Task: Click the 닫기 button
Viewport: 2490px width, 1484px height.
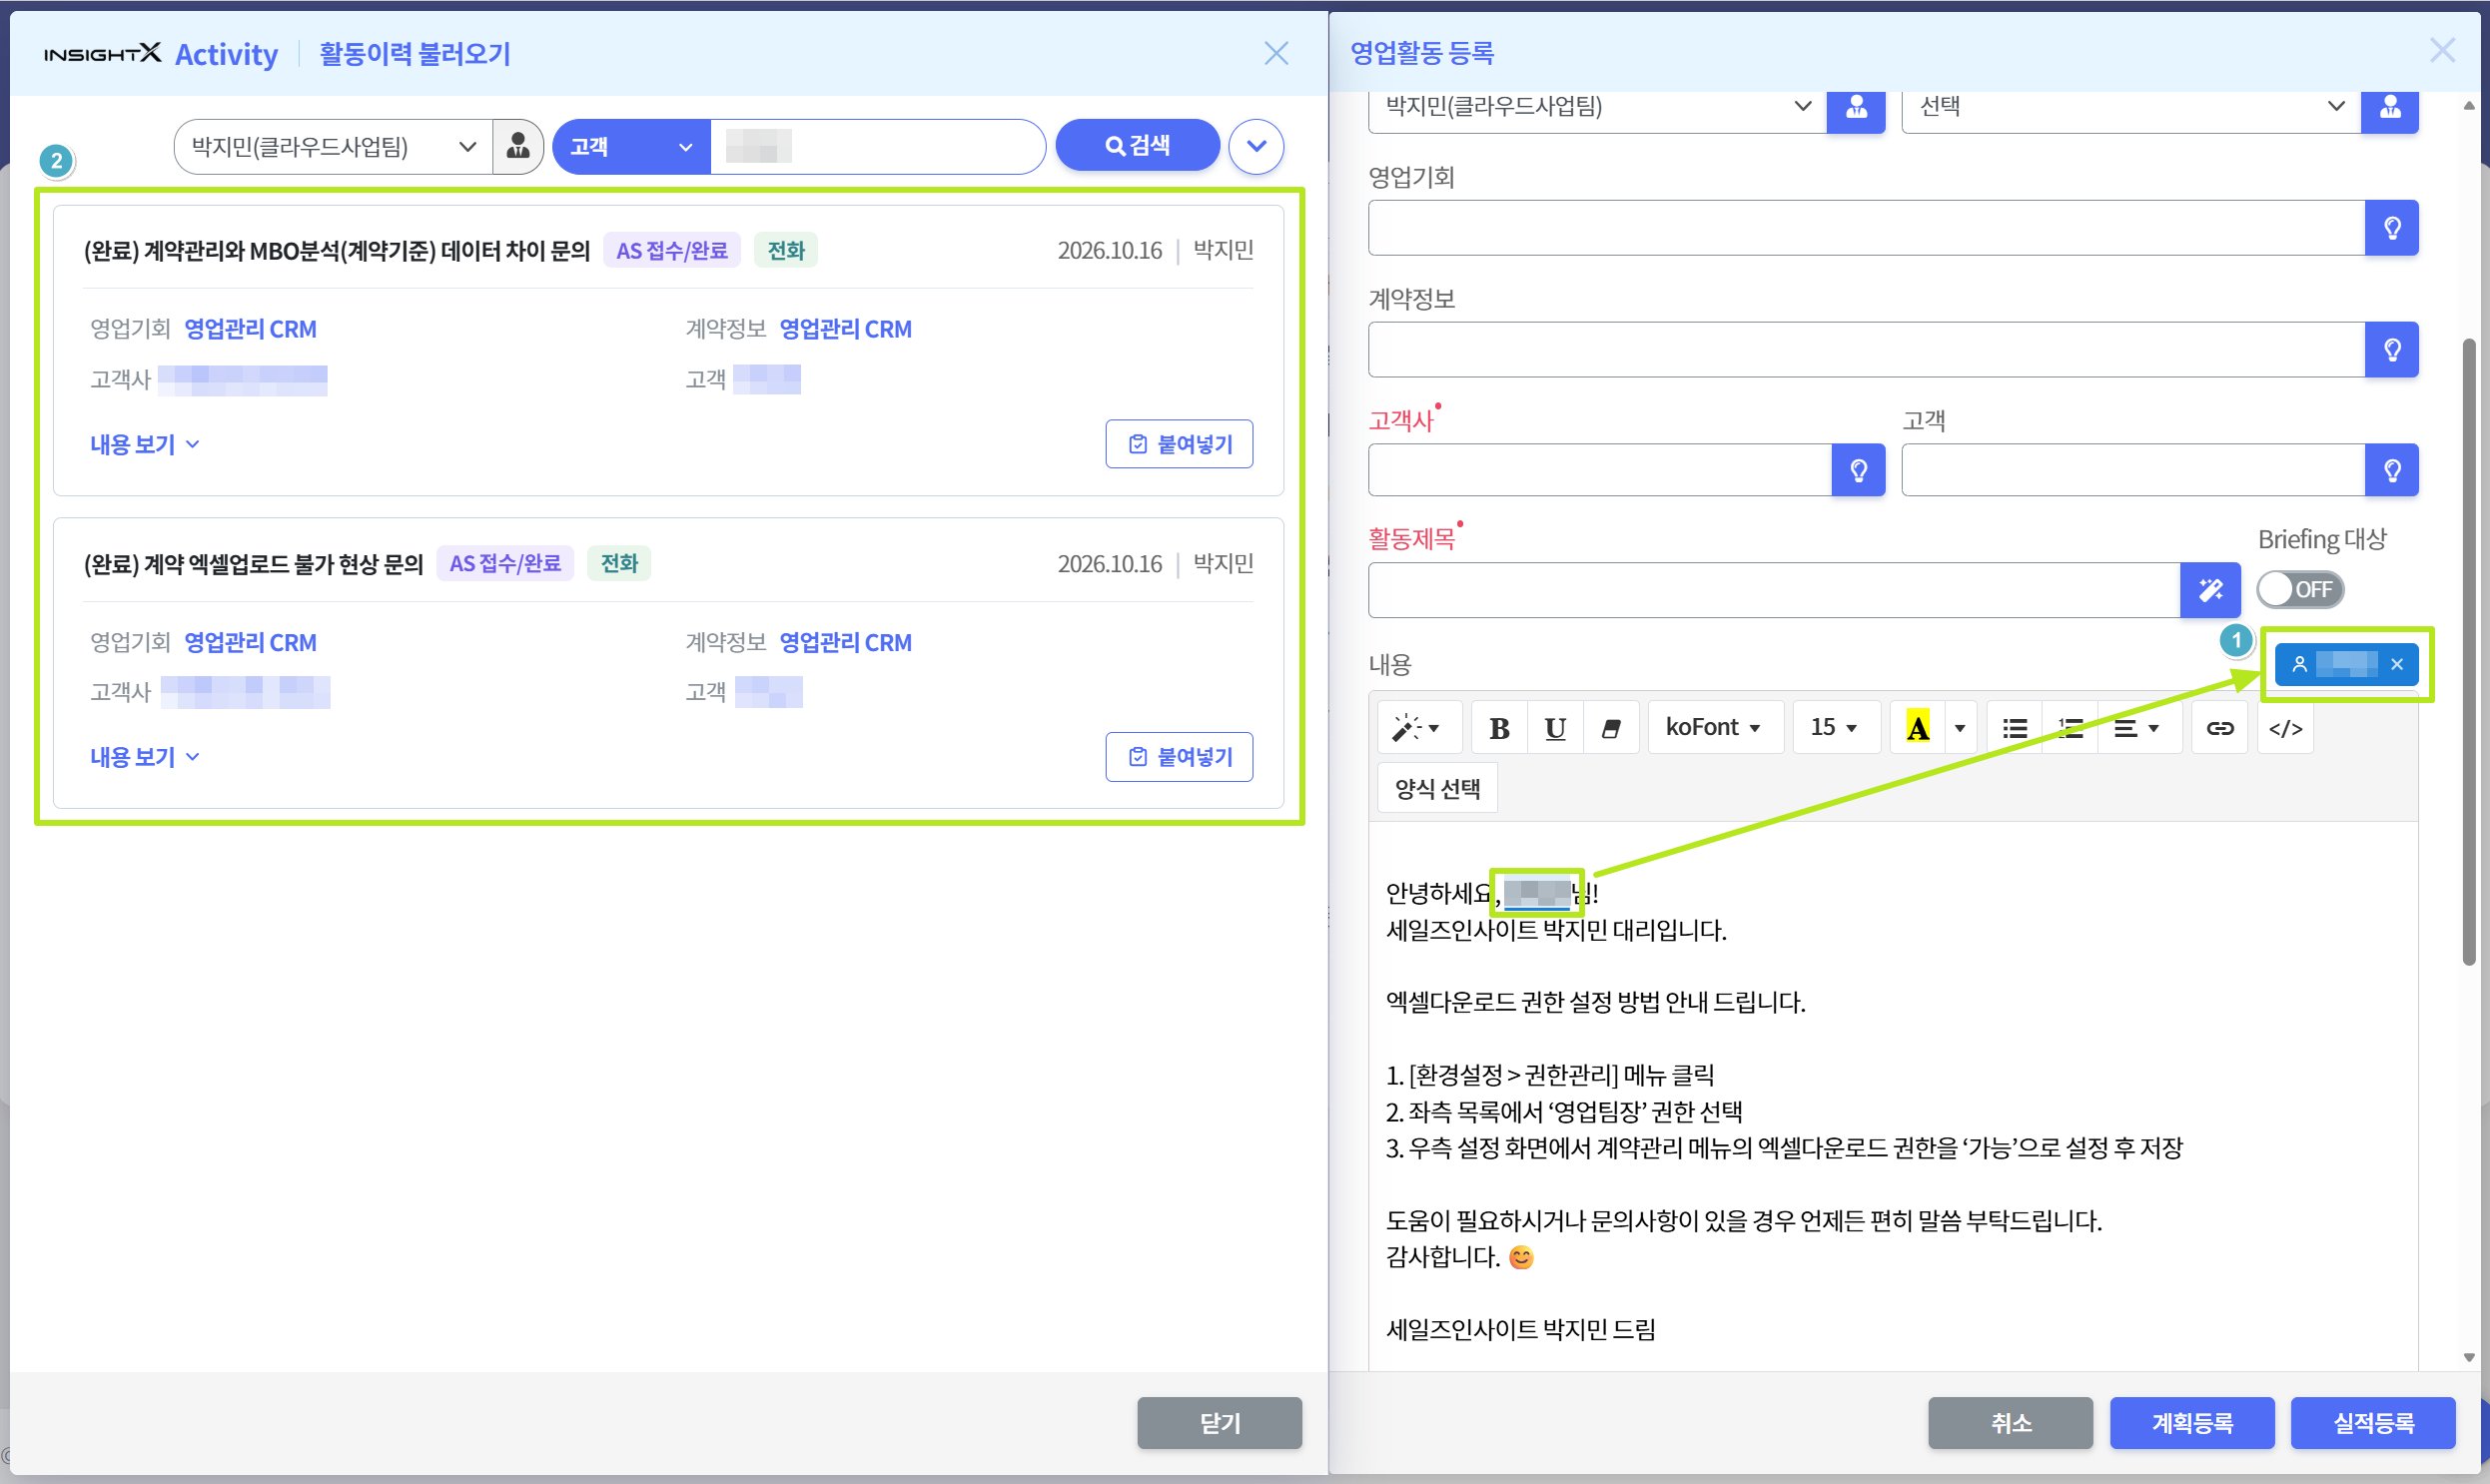Action: point(1219,1422)
